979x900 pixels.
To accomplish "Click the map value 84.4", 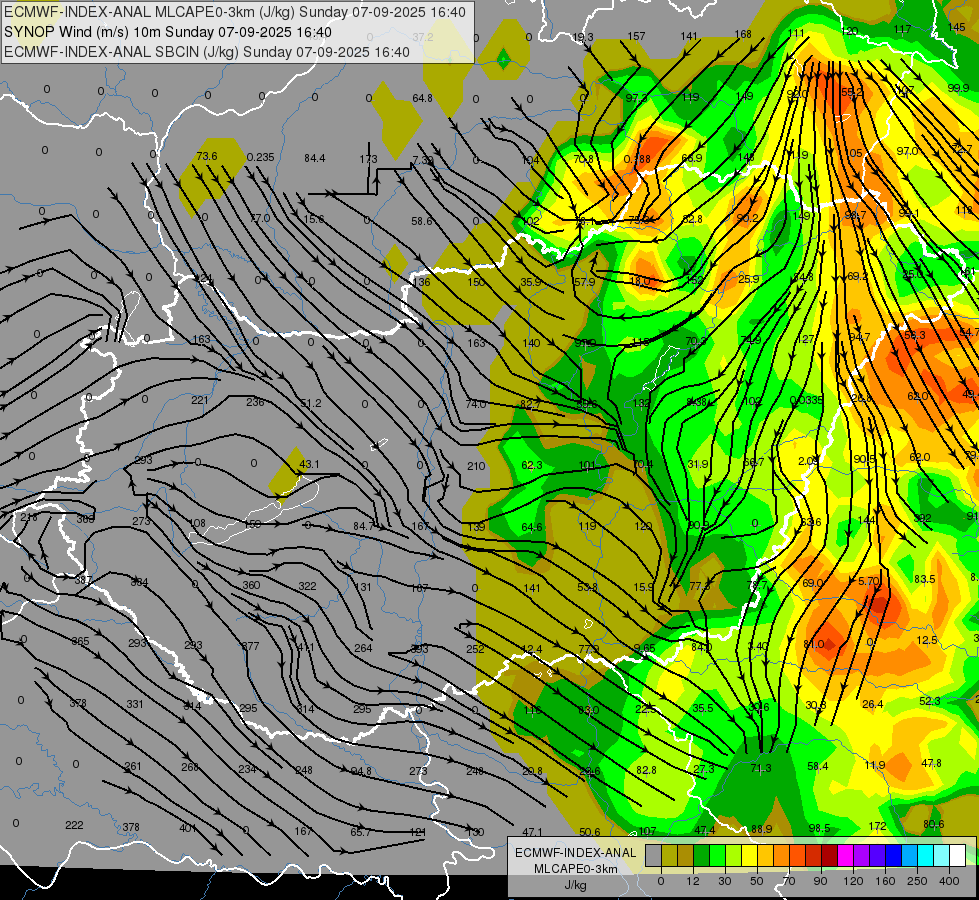I will pyautogui.click(x=315, y=159).
